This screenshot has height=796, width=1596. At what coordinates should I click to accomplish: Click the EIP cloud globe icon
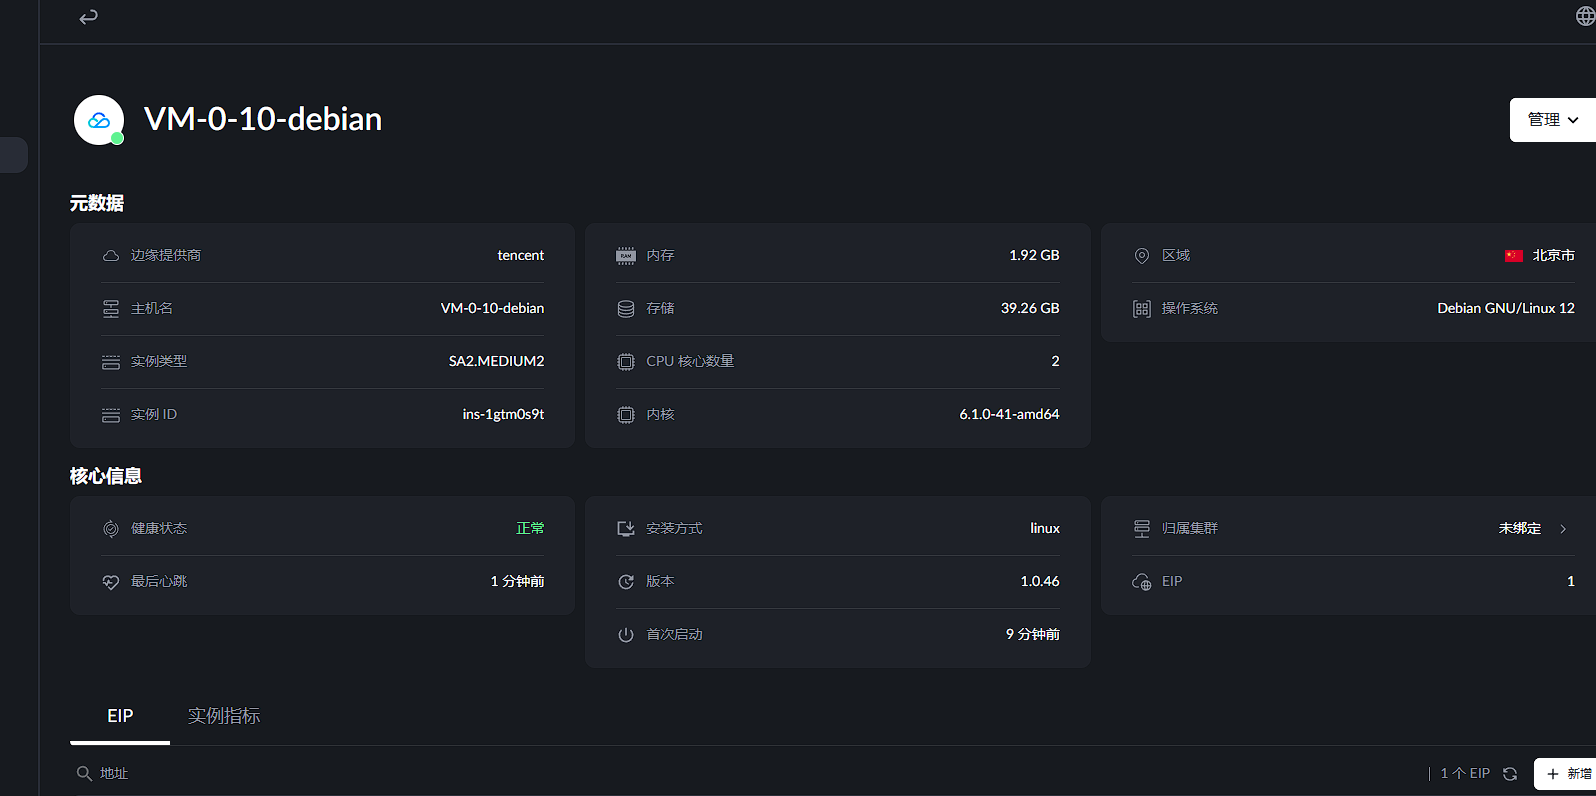pos(1141,582)
